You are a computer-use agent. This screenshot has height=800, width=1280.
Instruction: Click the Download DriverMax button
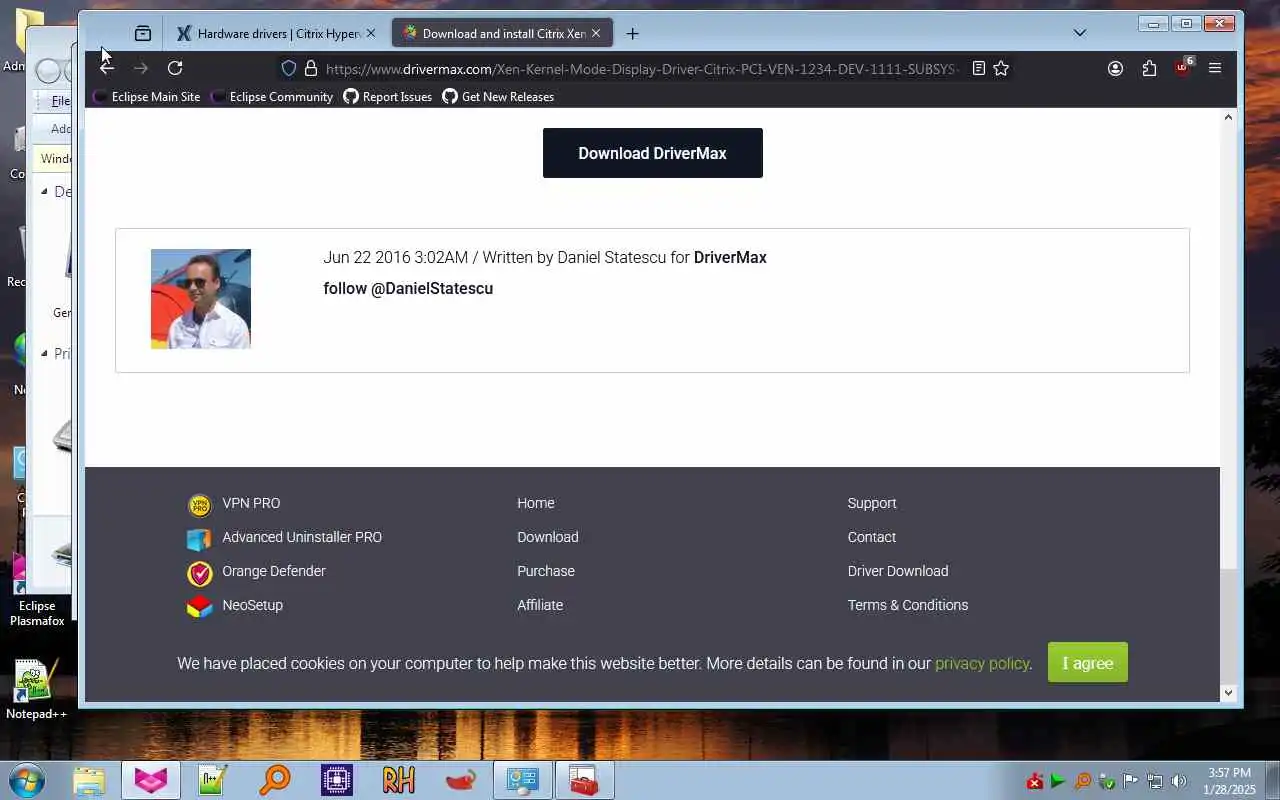tap(653, 153)
